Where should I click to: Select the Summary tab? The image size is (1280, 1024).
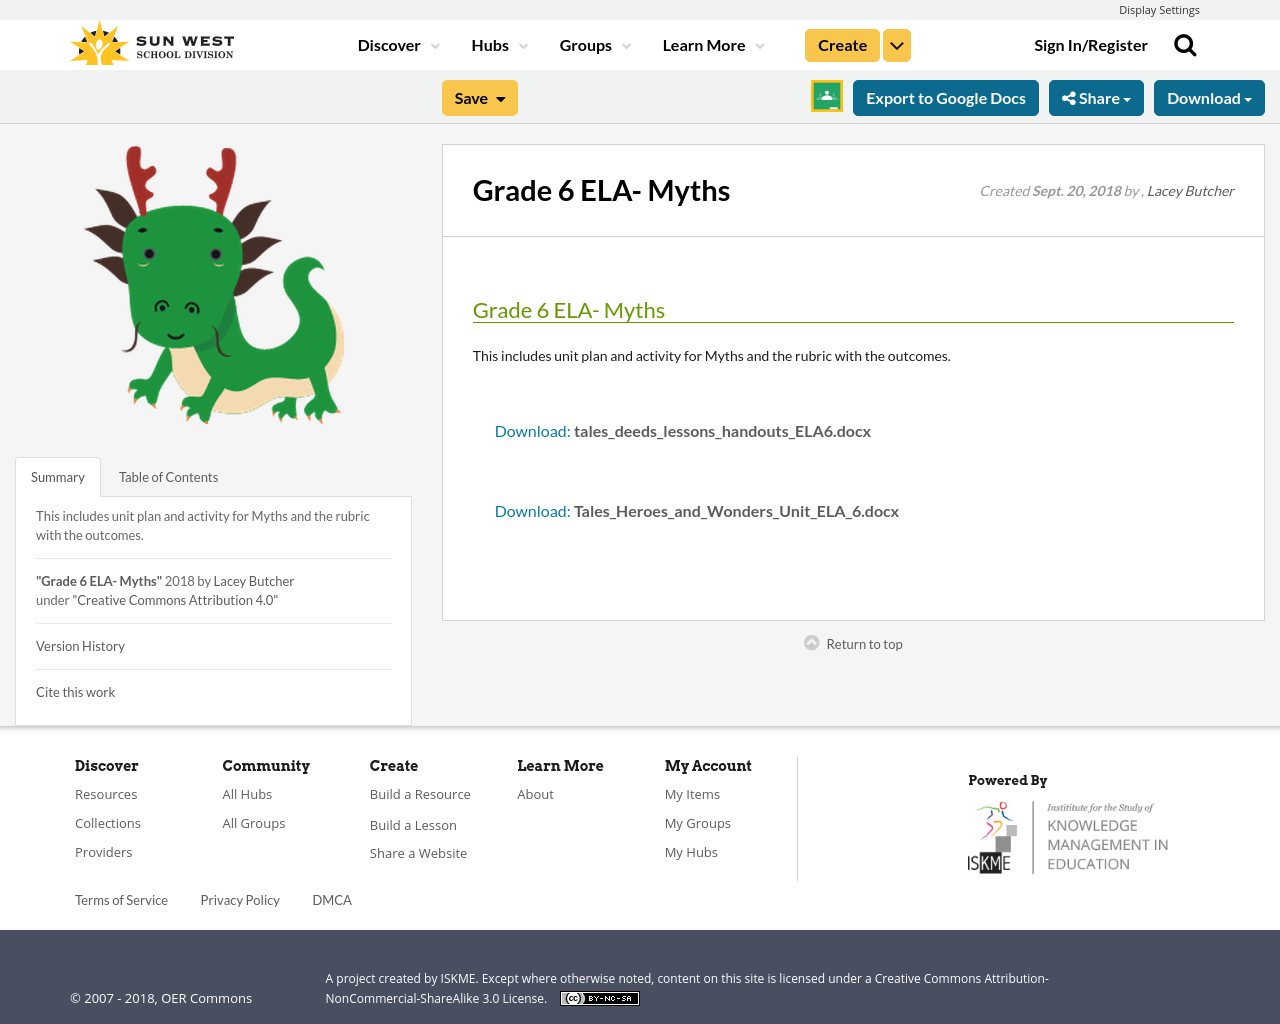click(57, 477)
